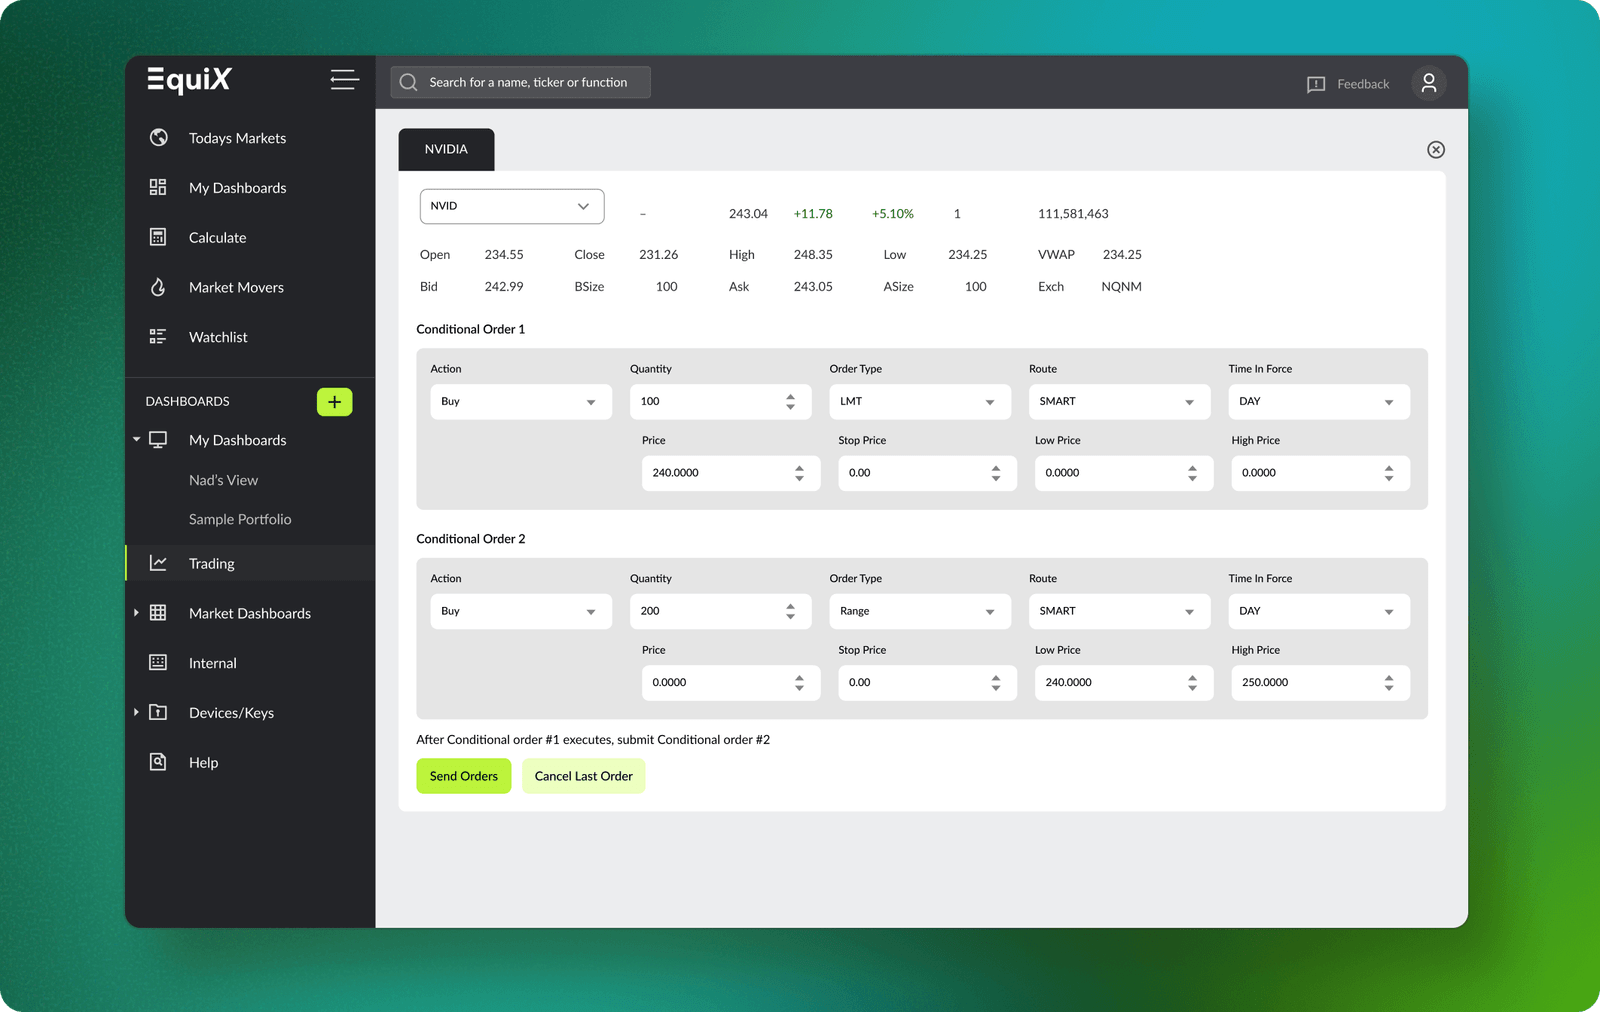Click the search name, ticker or function field
The width and height of the screenshot is (1600, 1012).
520,82
